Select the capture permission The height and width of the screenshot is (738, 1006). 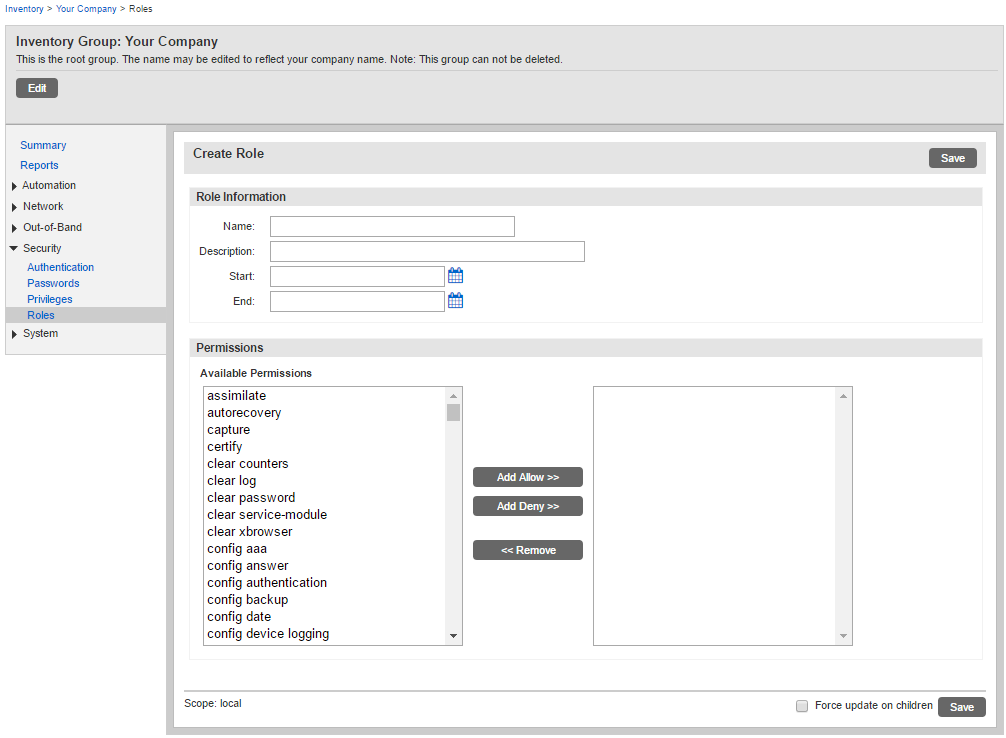tap(228, 429)
